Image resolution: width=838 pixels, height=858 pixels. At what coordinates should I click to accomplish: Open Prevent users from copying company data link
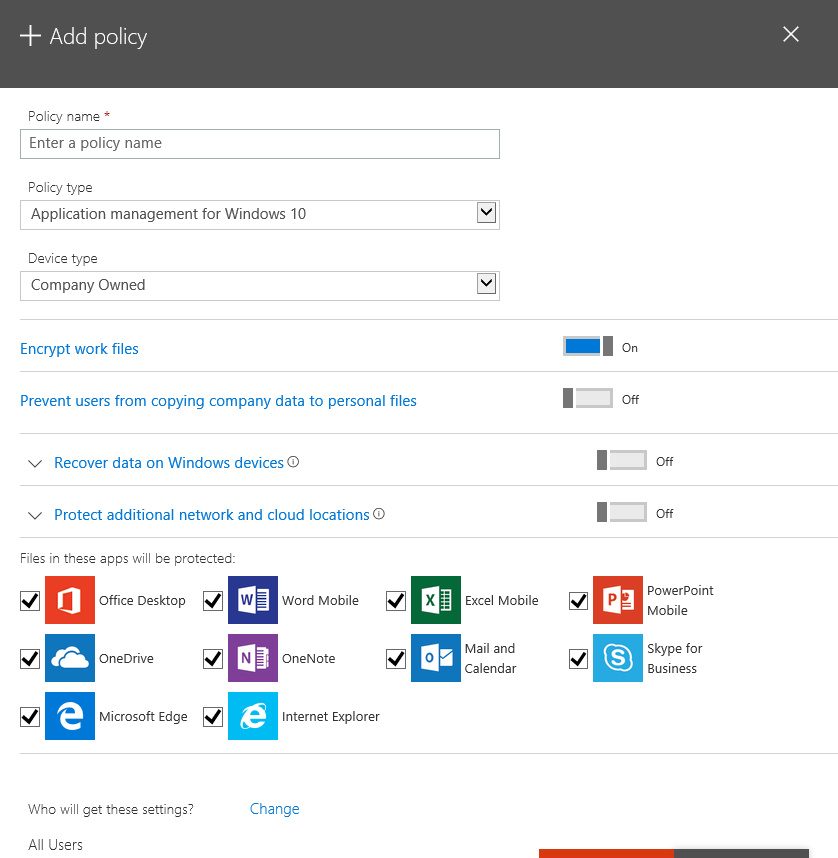pyautogui.click(x=218, y=401)
